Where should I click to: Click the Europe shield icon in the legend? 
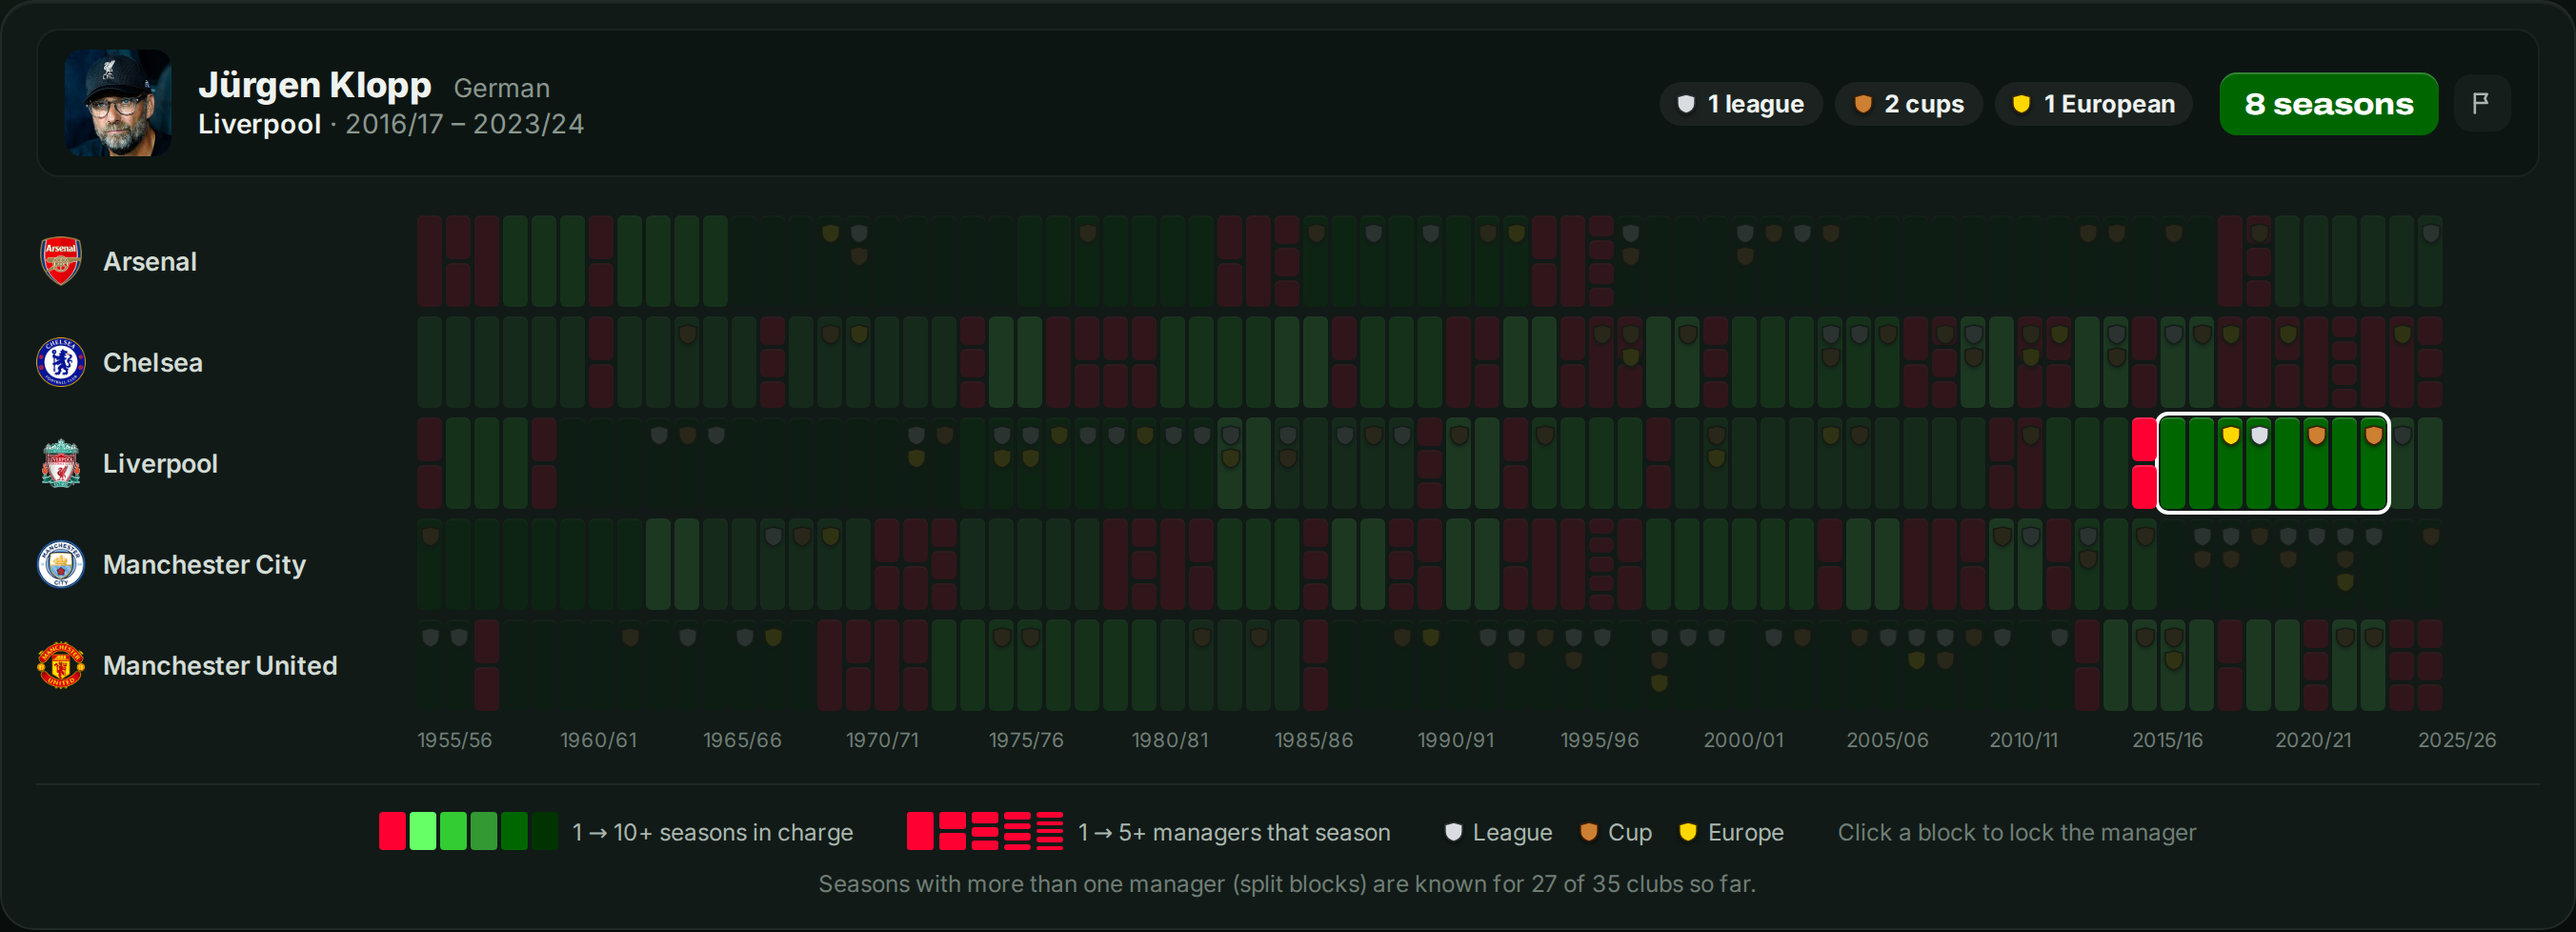point(1688,832)
